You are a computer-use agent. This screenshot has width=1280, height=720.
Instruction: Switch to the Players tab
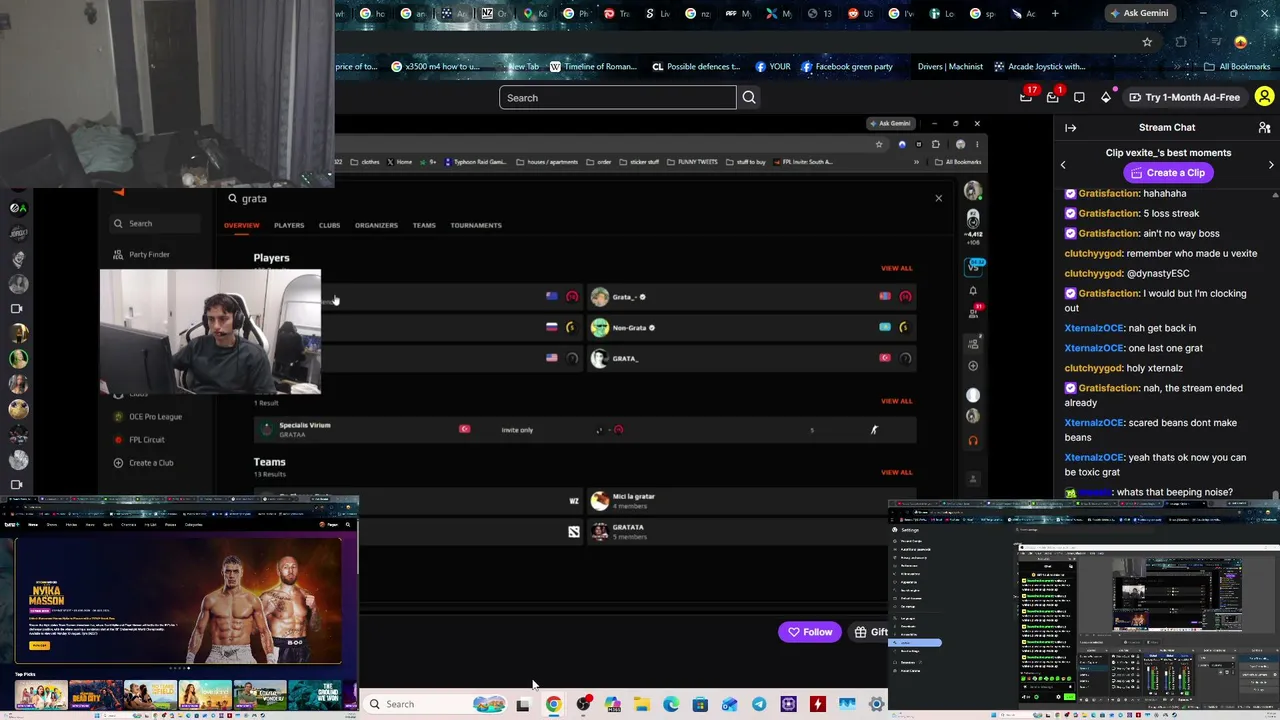pyautogui.click(x=289, y=225)
